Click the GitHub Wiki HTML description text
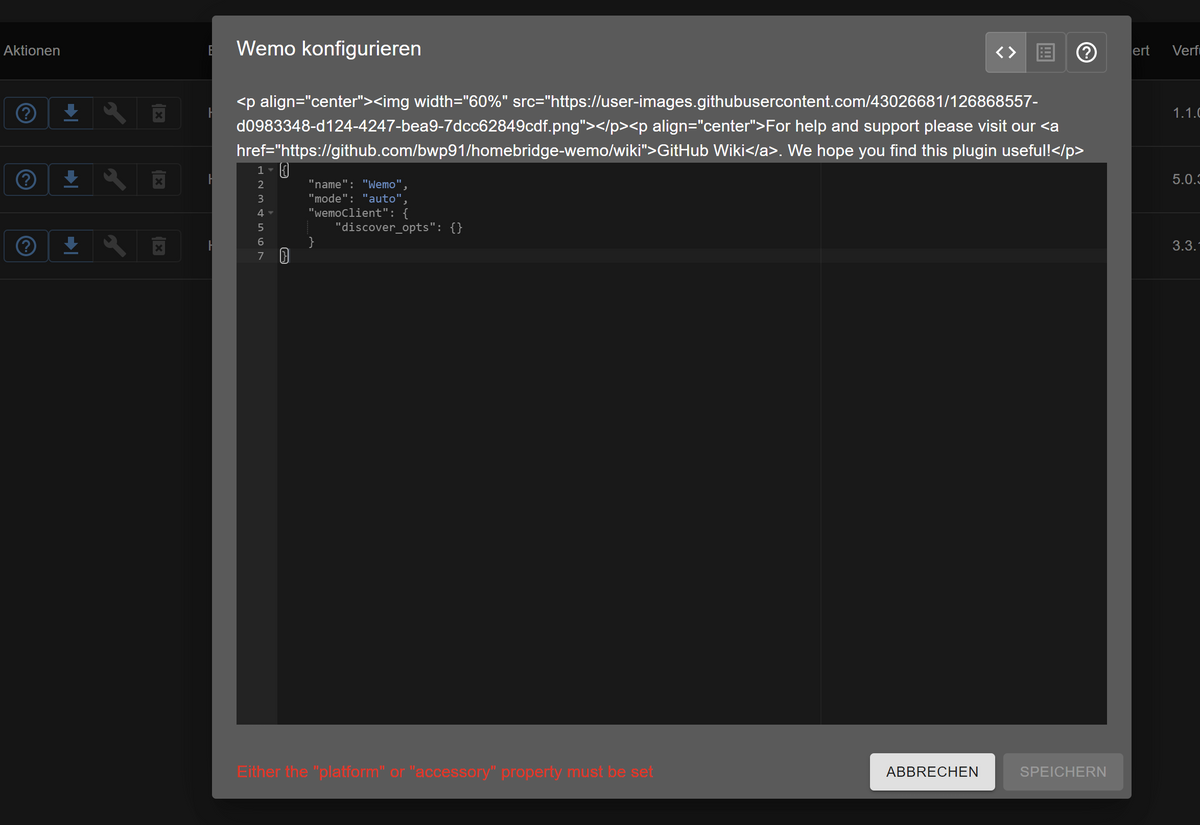Screen dimensions: 1200x825 [x=660, y=126]
